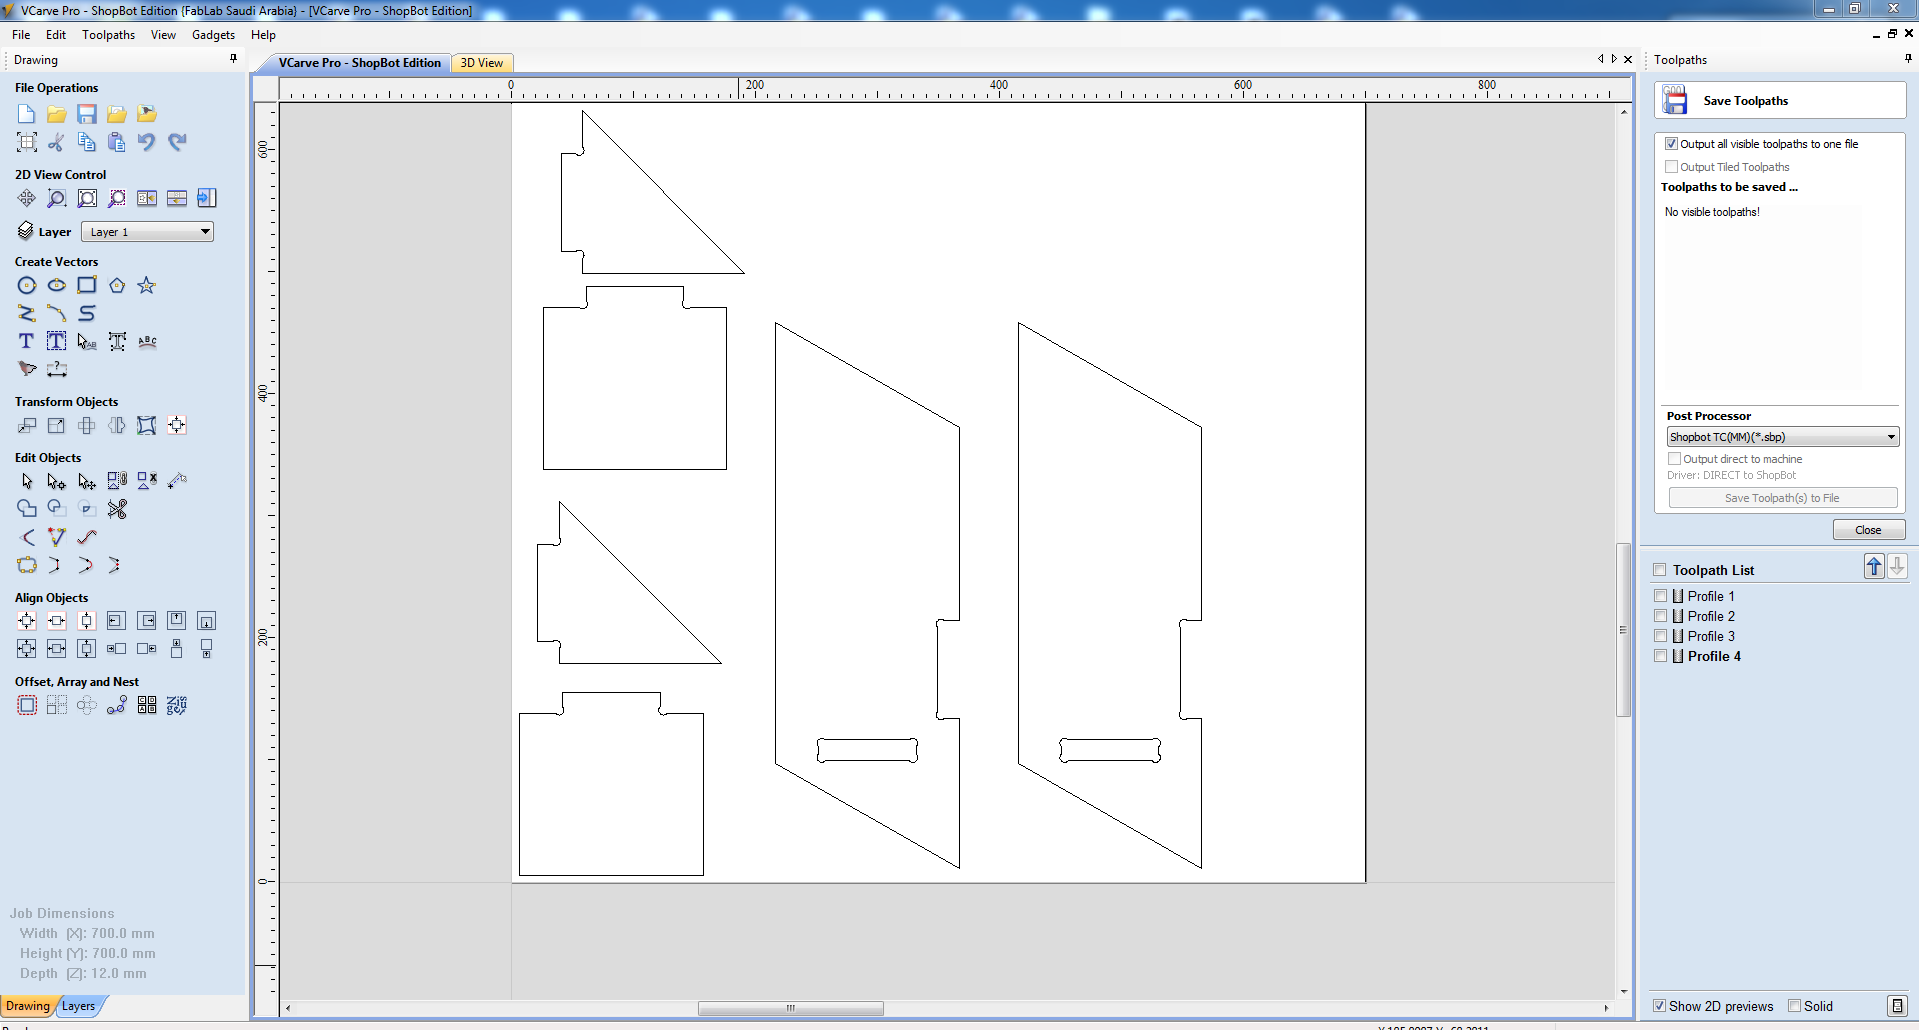This screenshot has width=1919, height=1030.
Task: Open the Save Toolpaths disk icon
Action: click(x=1675, y=101)
